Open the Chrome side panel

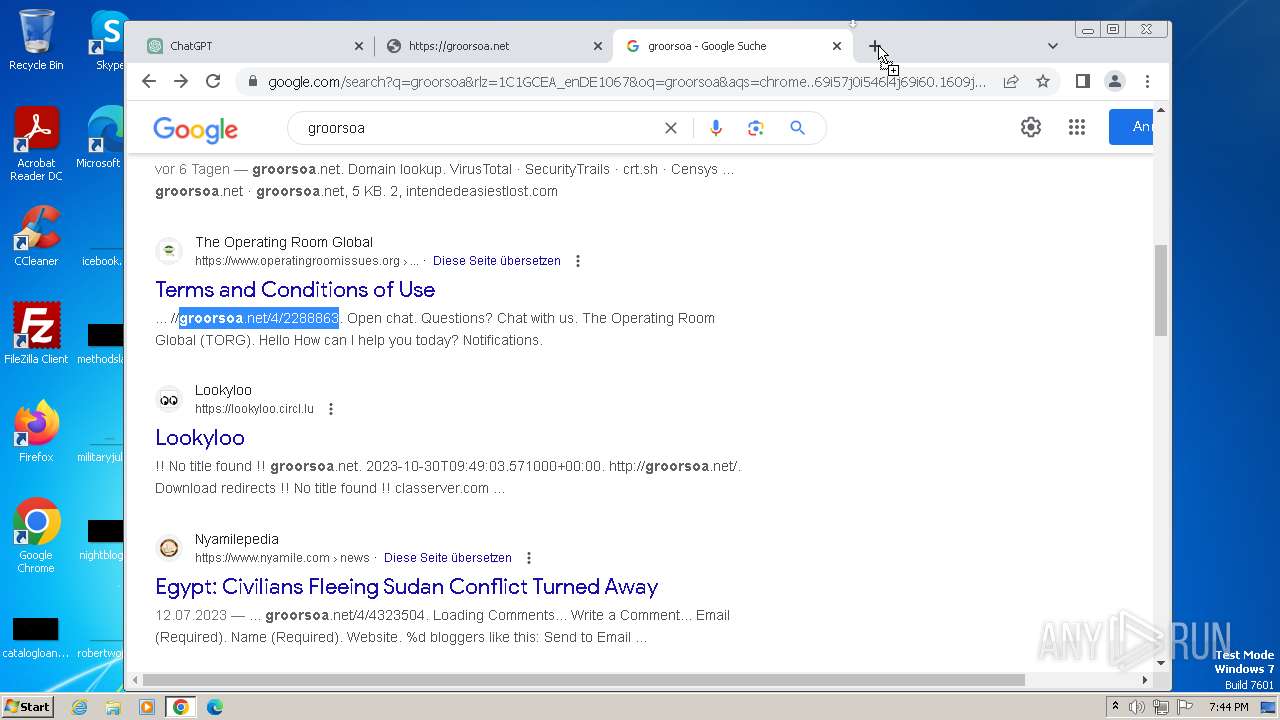[x=1082, y=82]
